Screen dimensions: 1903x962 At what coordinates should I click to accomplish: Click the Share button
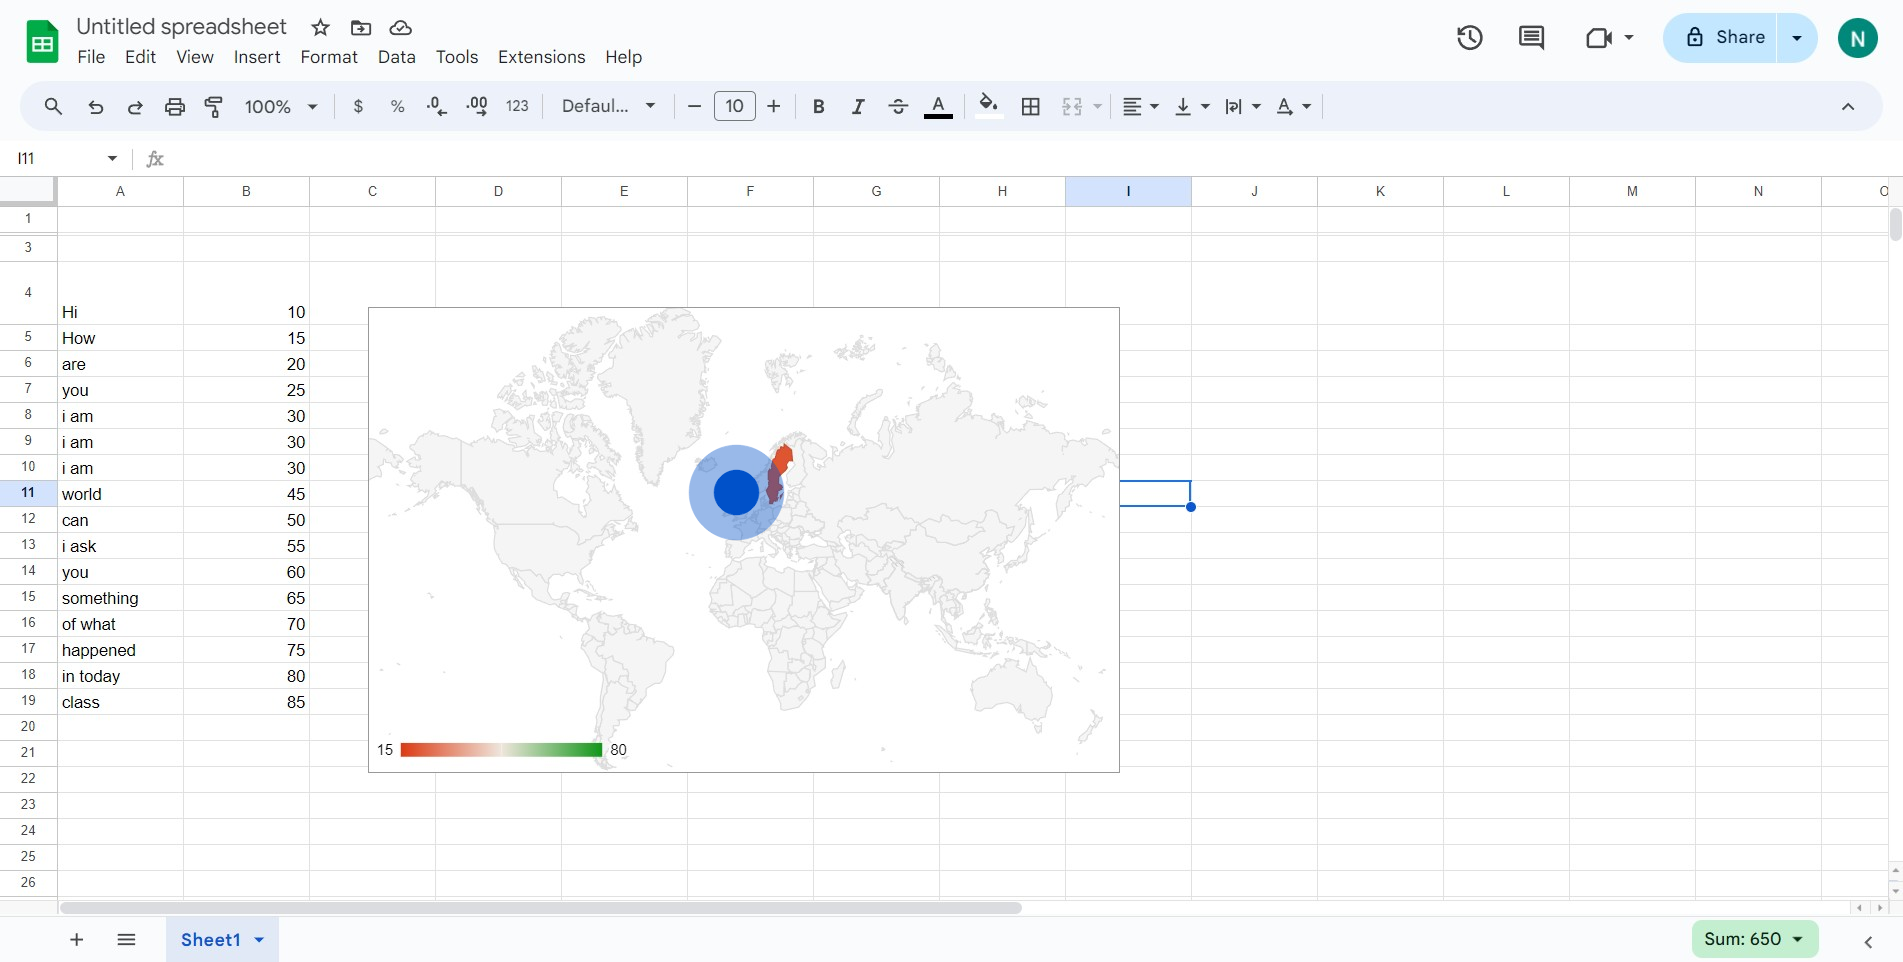click(1720, 38)
